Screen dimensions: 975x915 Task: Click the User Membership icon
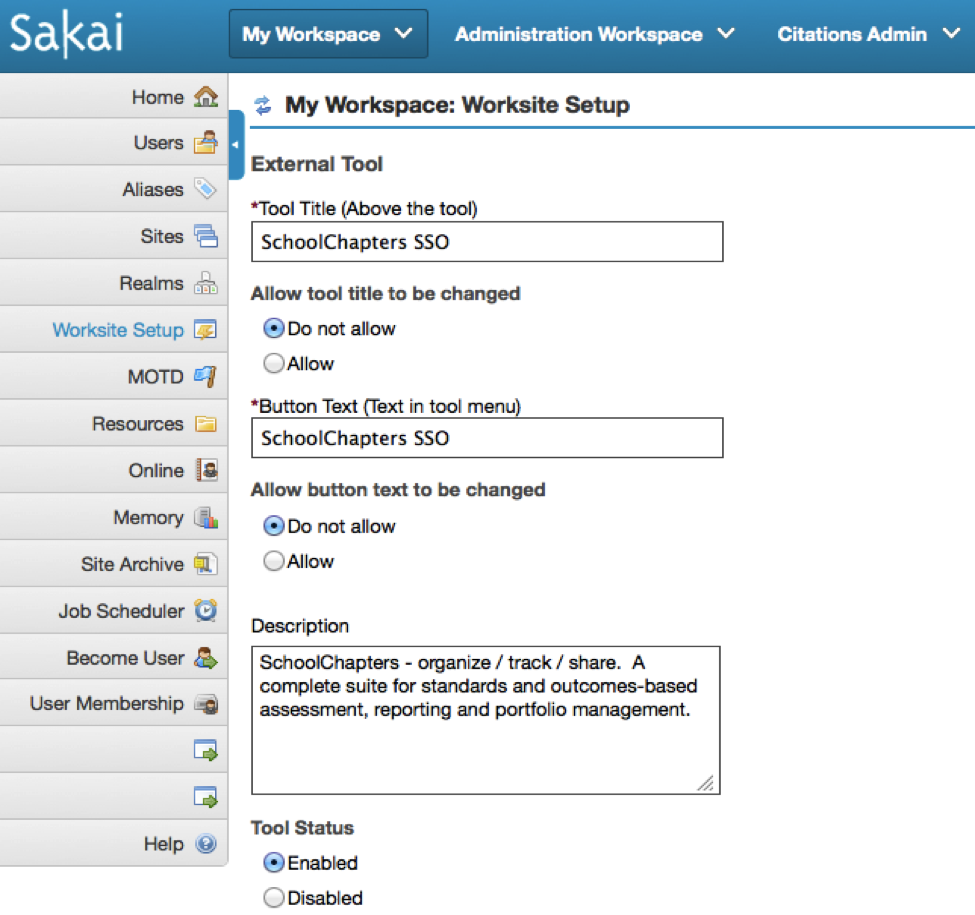tap(206, 704)
